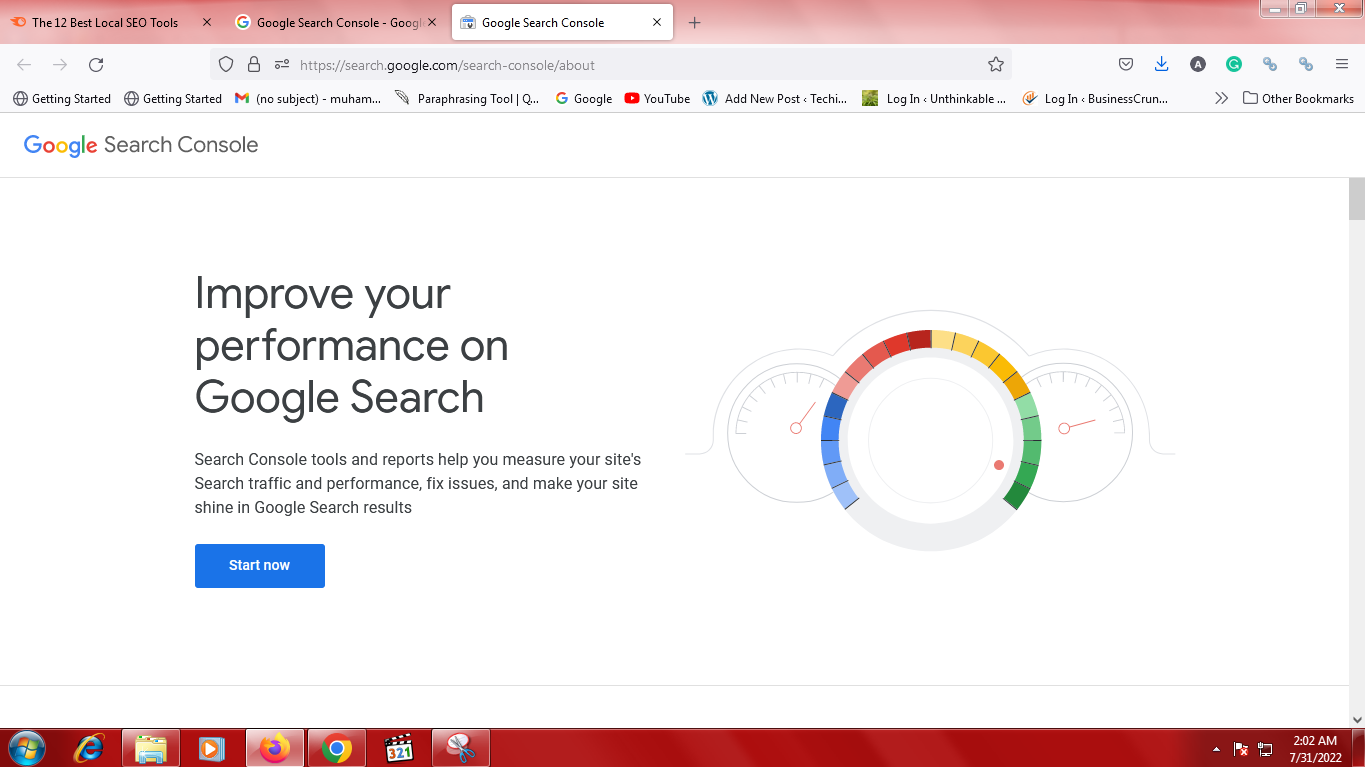This screenshot has height=767, width=1365.
Task: Bookmark this page with the star
Action: pos(996,65)
